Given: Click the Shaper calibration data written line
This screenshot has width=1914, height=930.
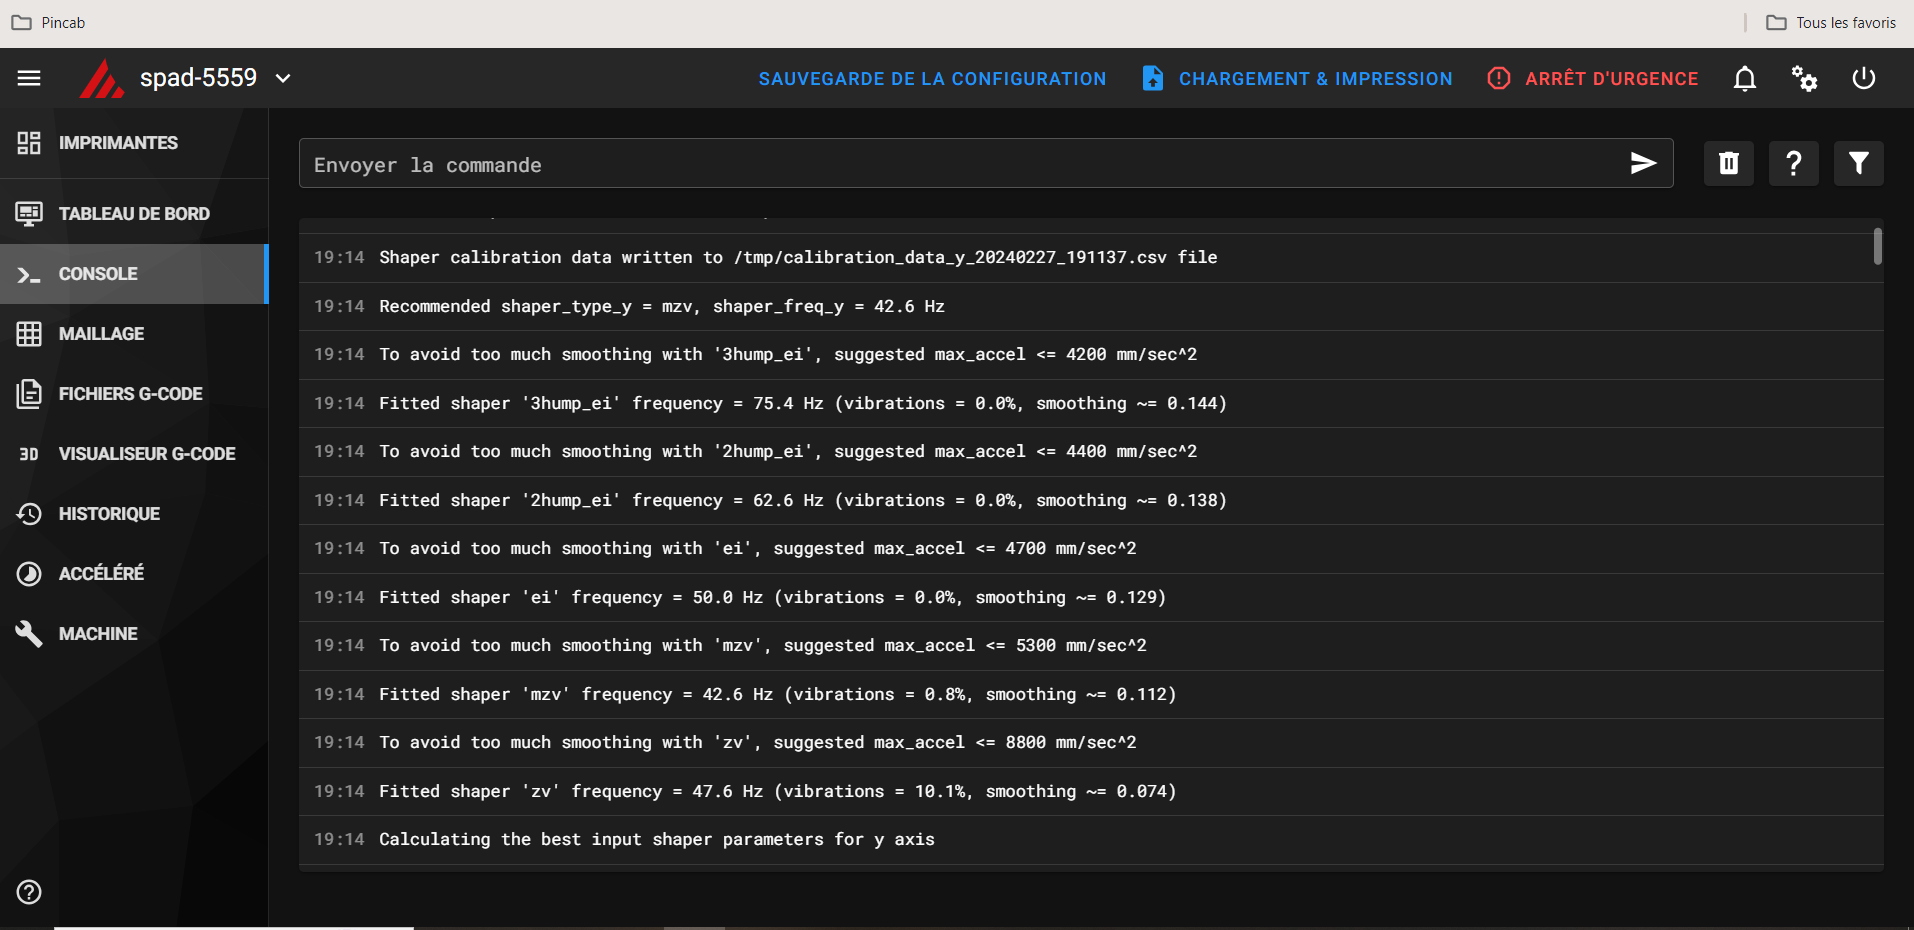Looking at the screenshot, I should (x=1091, y=258).
